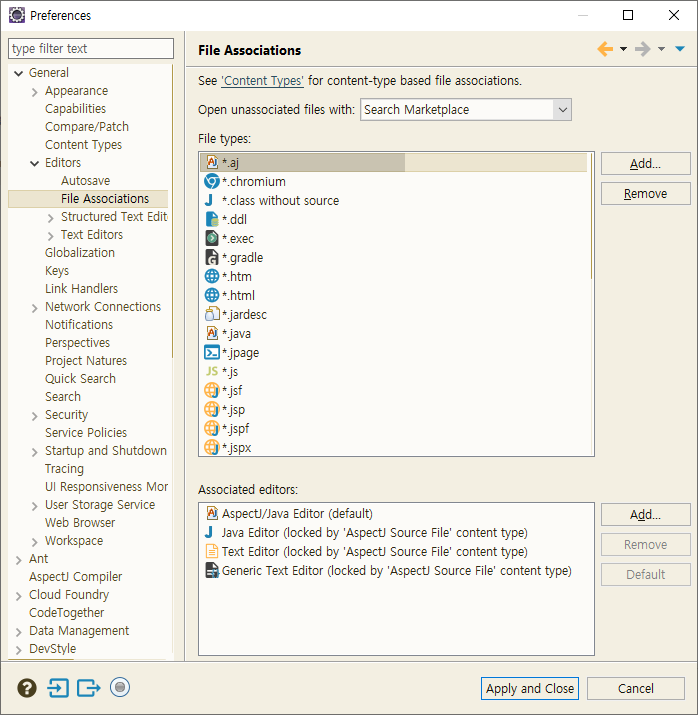The image size is (698, 715).
Task: Open forward history dropdown arrow
Action: pyautogui.click(x=661, y=49)
